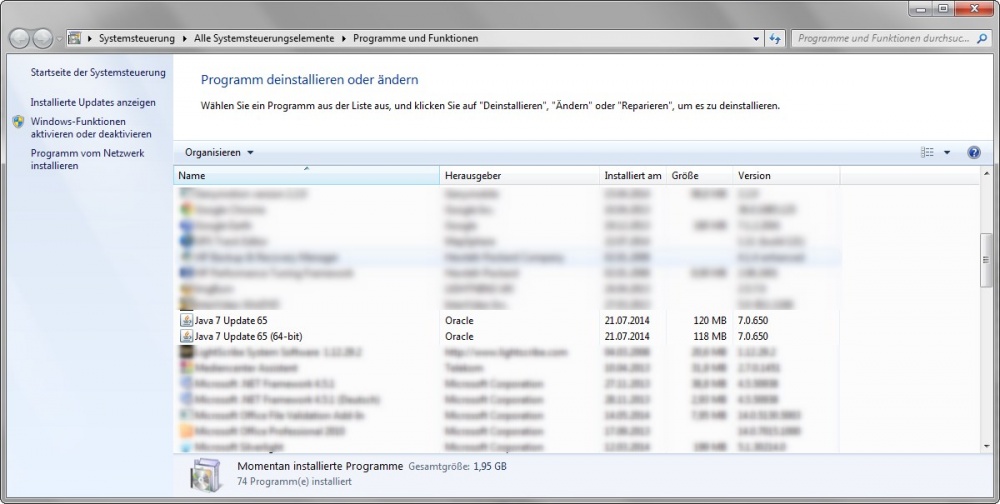Click the Programme und Funktionen search field

(880, 38)
